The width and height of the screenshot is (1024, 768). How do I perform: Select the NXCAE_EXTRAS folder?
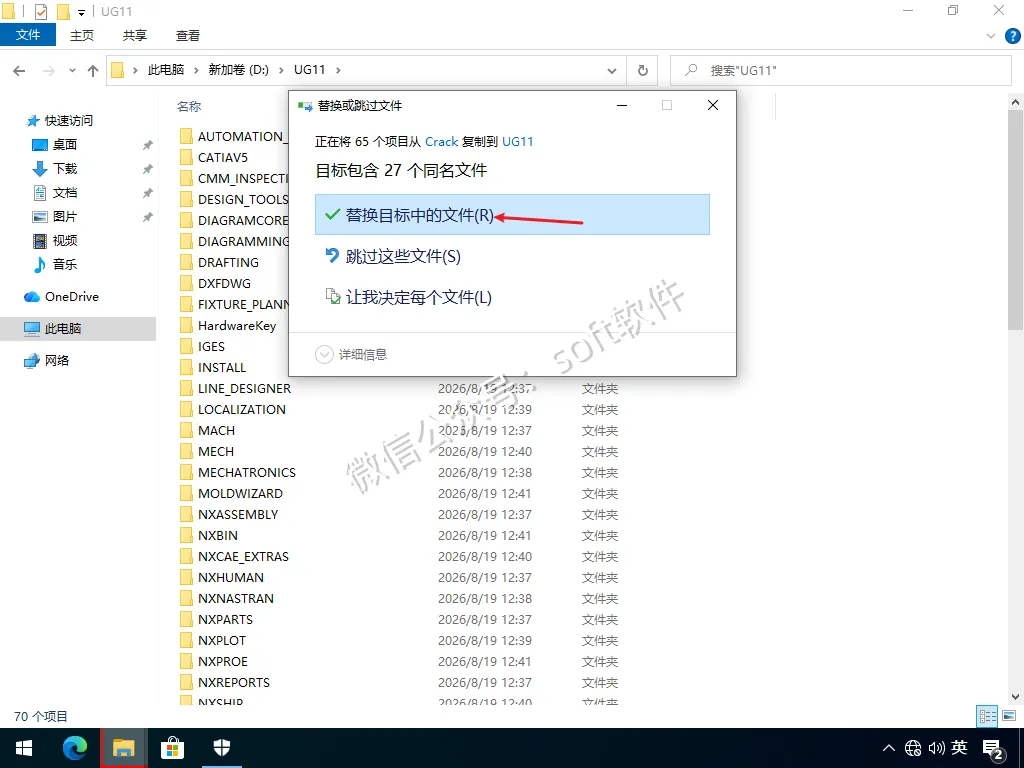243,556
